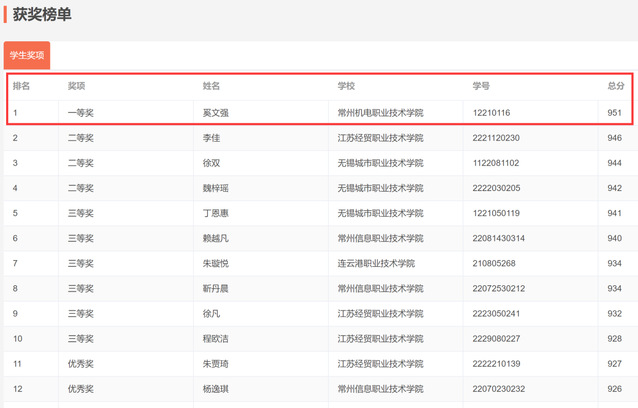Select student ID 210805268
This screenshot has height=408, width=638.
pos(494,263)
